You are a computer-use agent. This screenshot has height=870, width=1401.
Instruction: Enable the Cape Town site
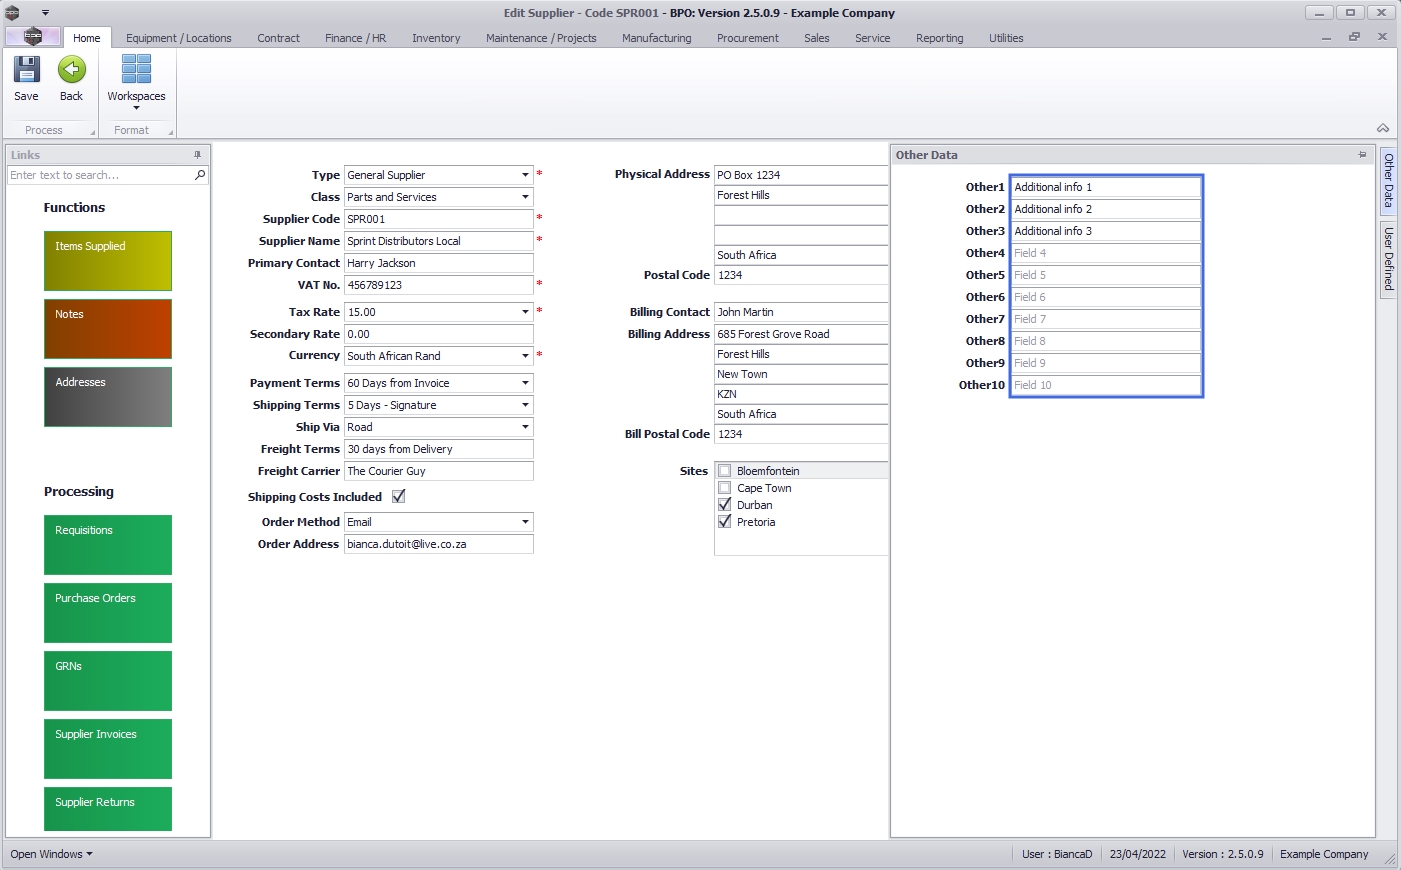tap(725, 488)
